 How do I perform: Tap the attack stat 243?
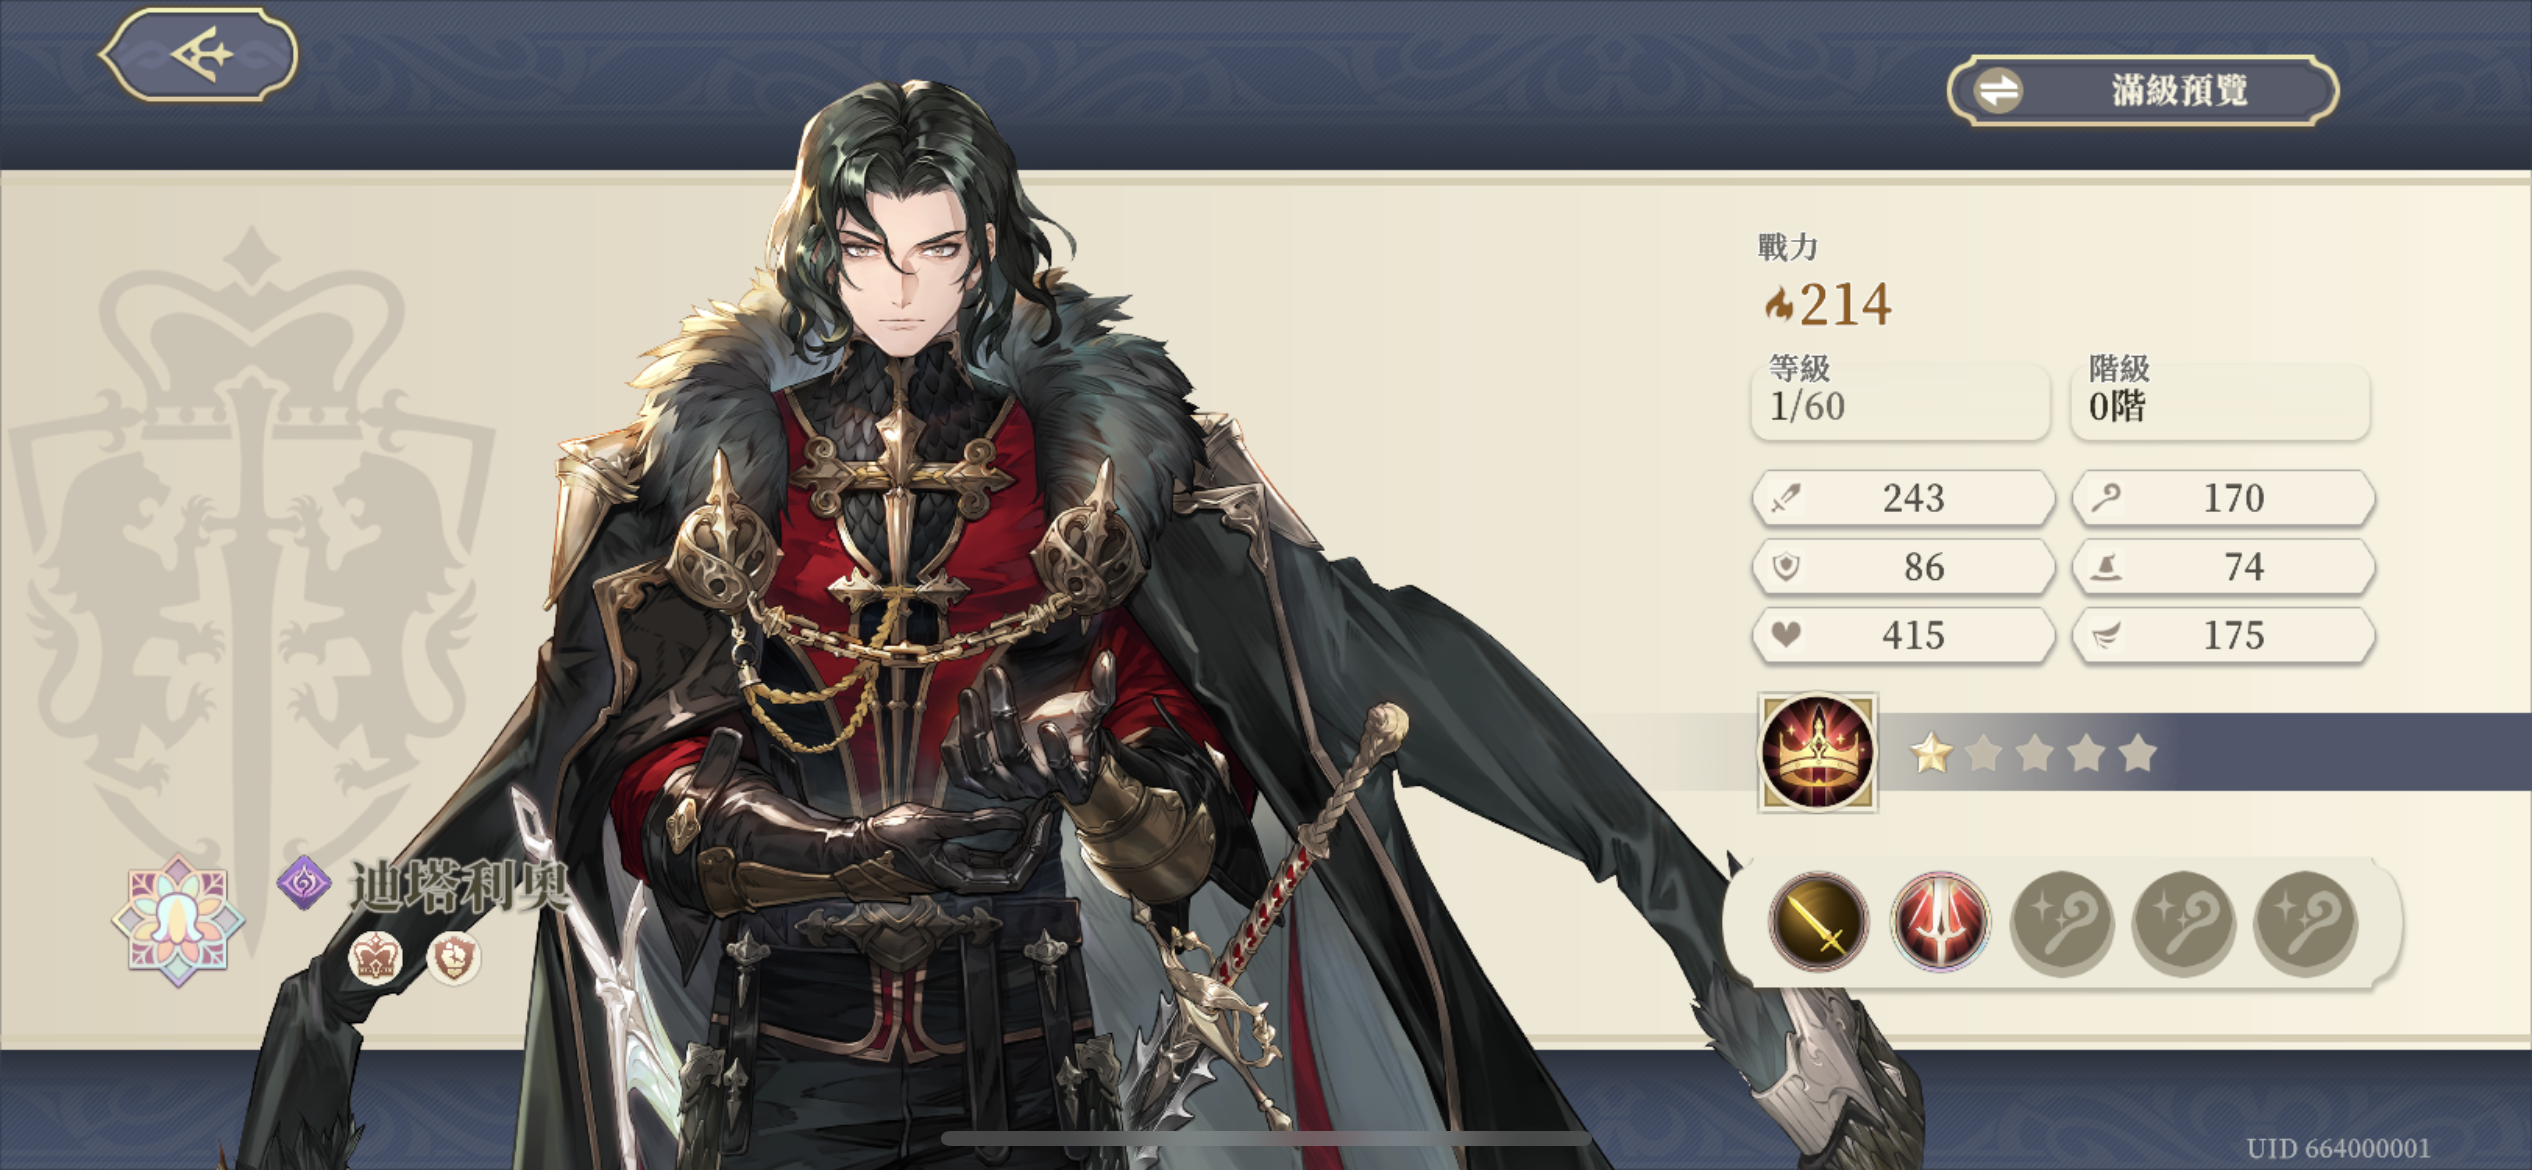[1904, 498]
